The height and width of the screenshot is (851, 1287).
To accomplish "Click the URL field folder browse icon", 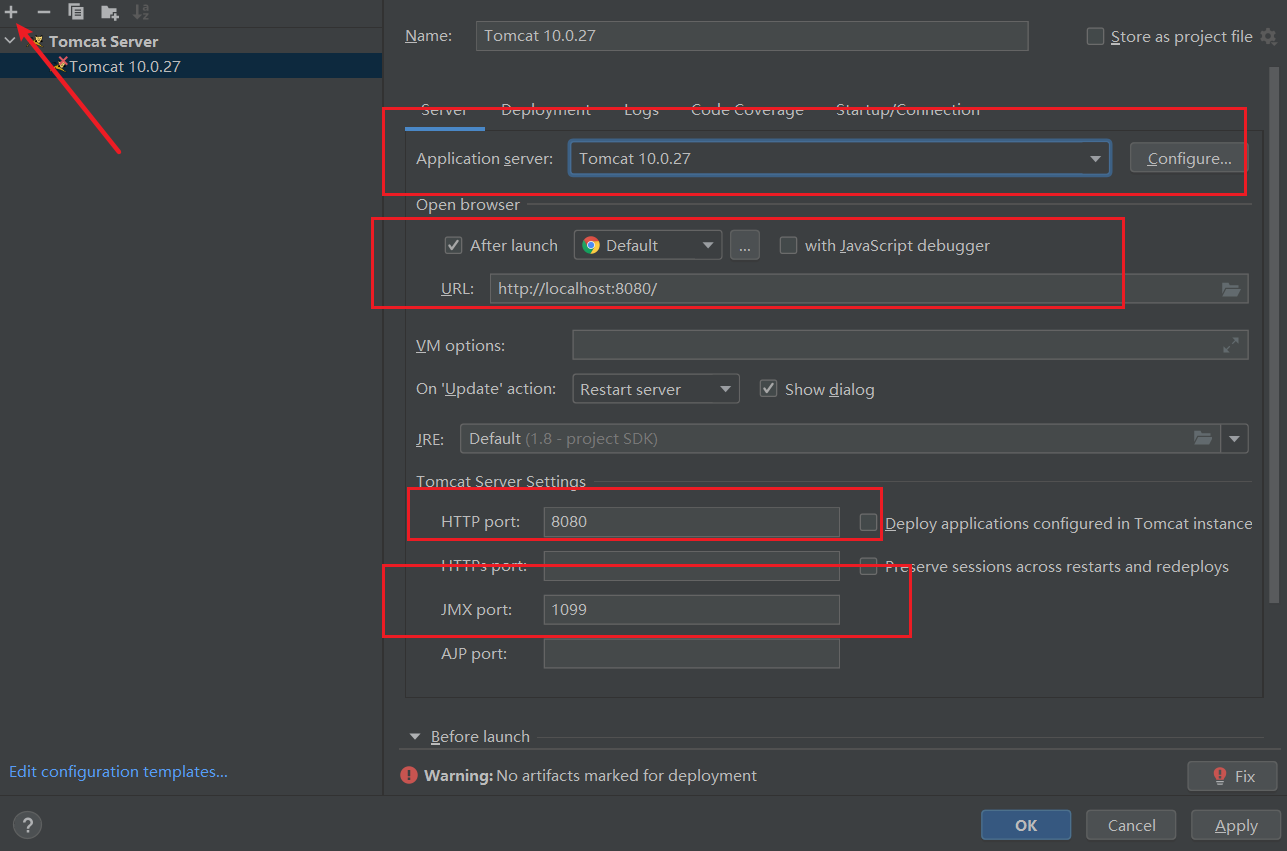I will click(1231, 289).
